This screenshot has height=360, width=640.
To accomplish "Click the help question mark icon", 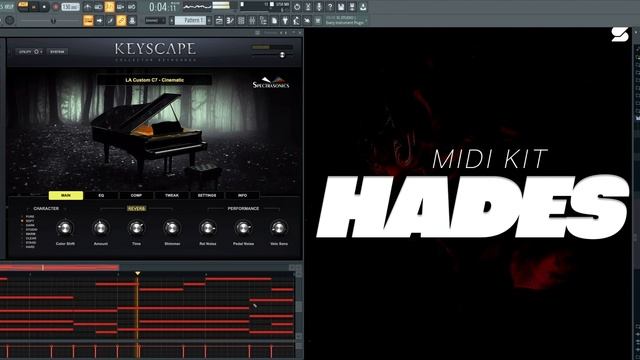I will 330,7.
